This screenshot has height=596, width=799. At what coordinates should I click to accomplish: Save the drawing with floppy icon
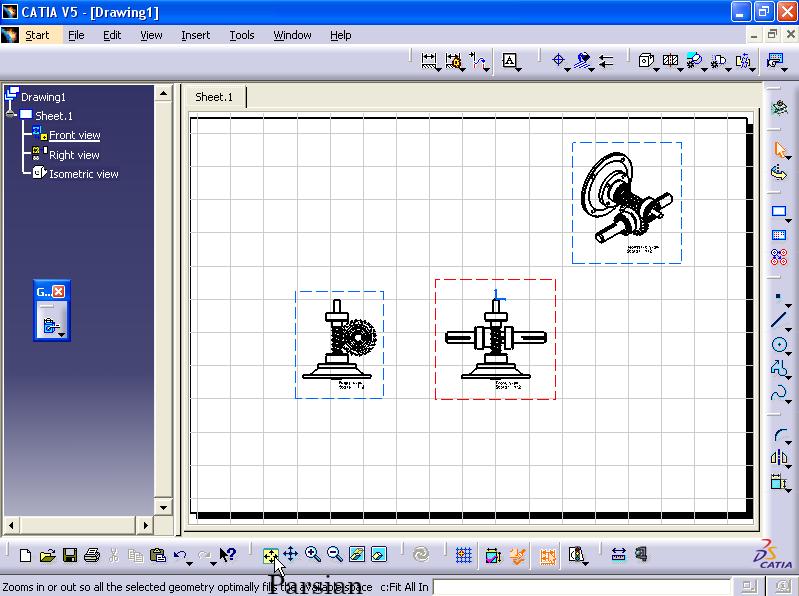[70, 555]
